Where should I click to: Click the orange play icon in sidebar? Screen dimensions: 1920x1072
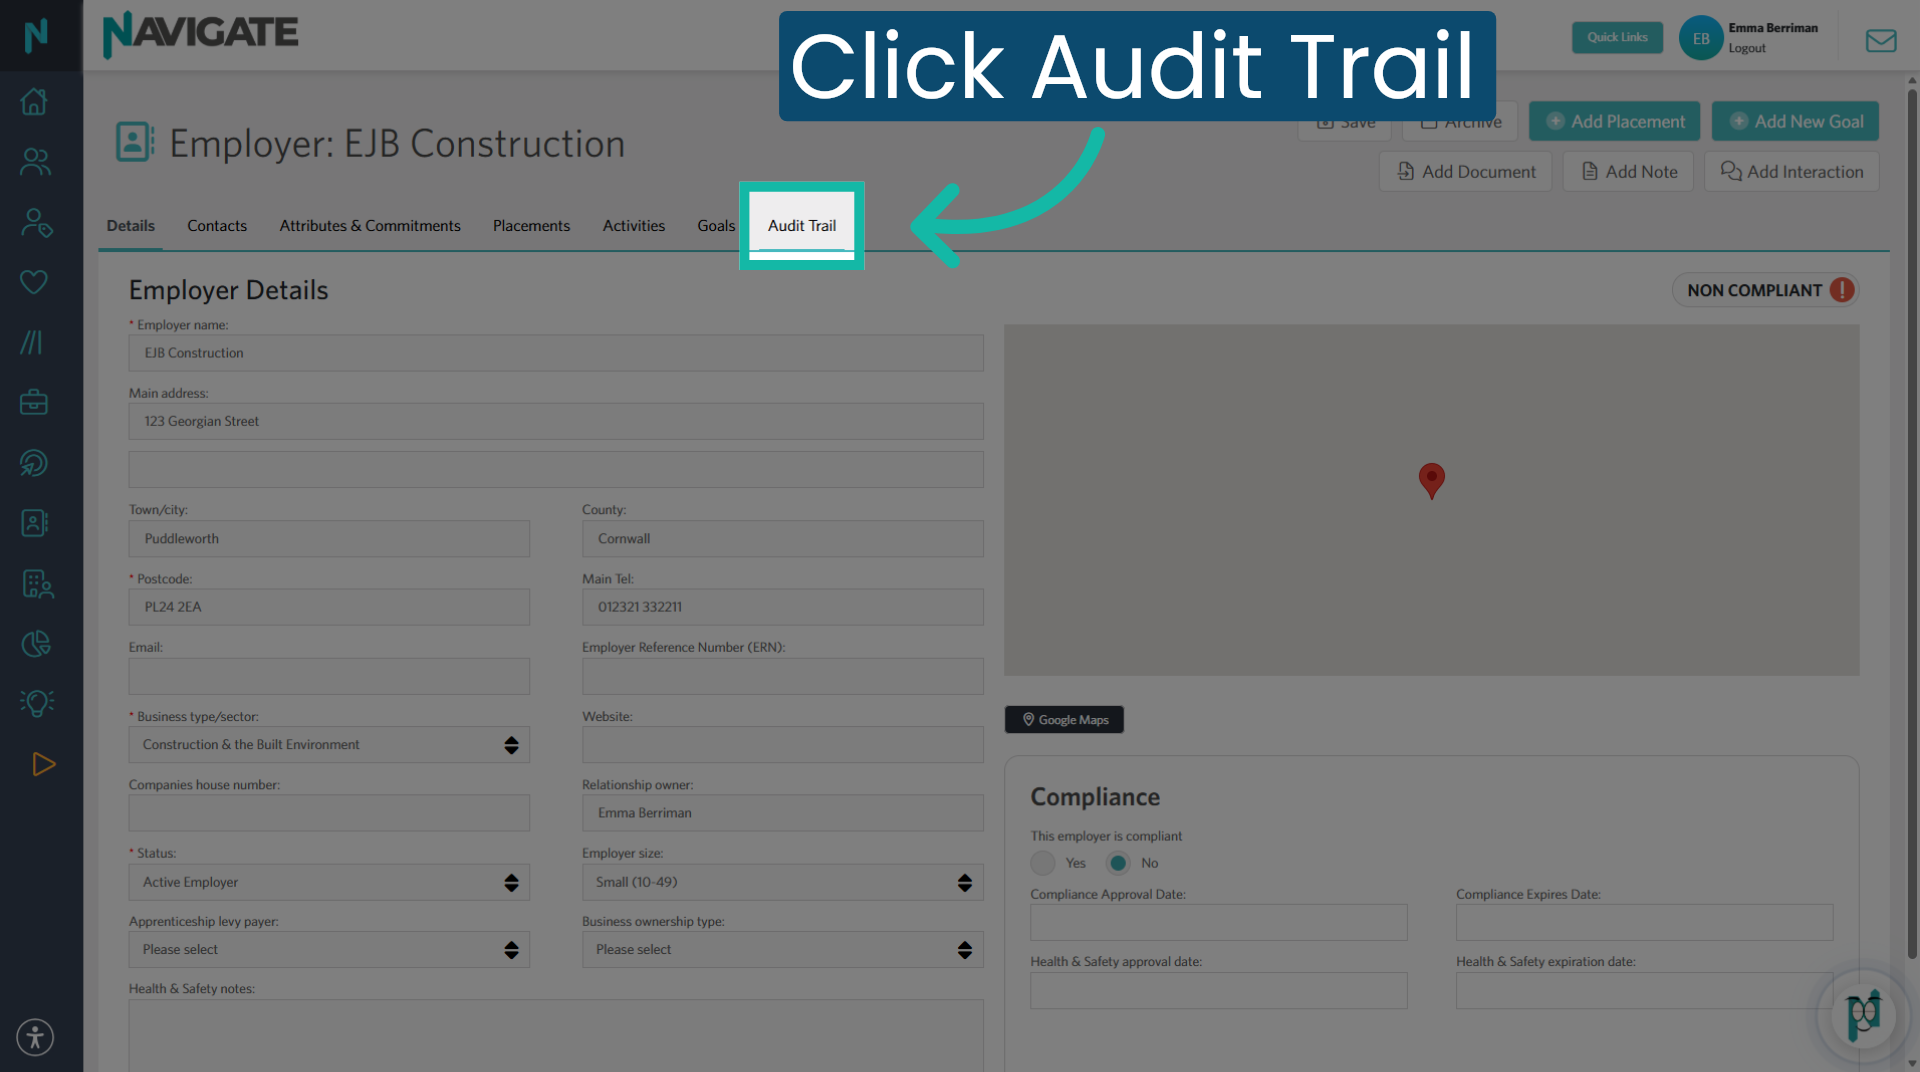tap(43, 764)
